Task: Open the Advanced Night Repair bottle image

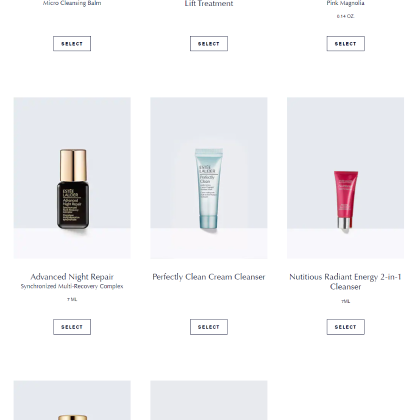Action: 72,178
